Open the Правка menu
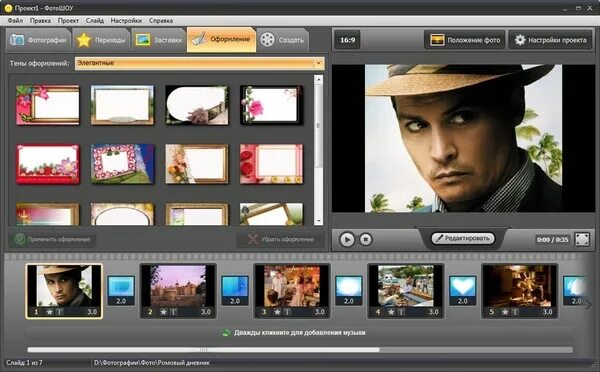The width and height of the screenshot is (600, 372). click(40, 21)
